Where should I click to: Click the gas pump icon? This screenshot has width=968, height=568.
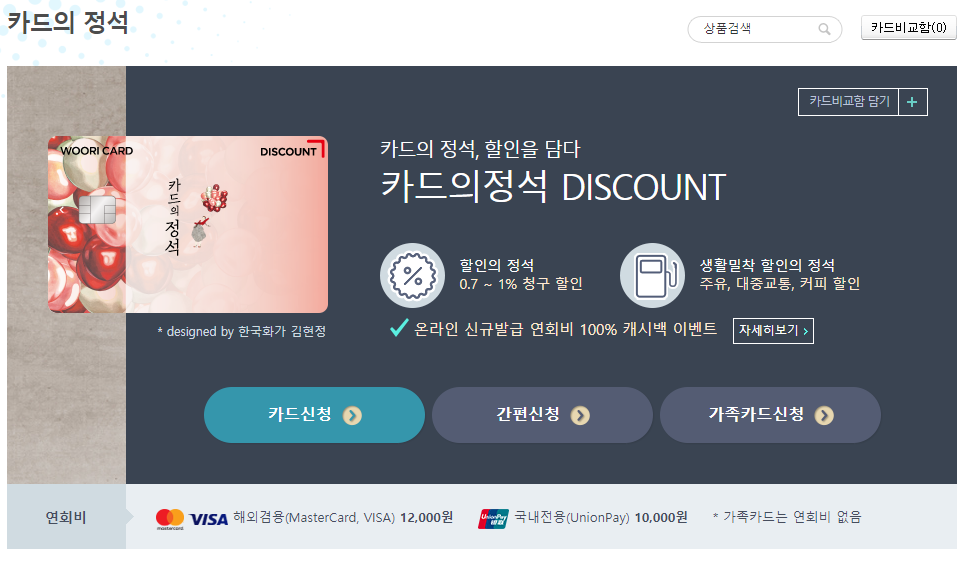click(653, 275)
